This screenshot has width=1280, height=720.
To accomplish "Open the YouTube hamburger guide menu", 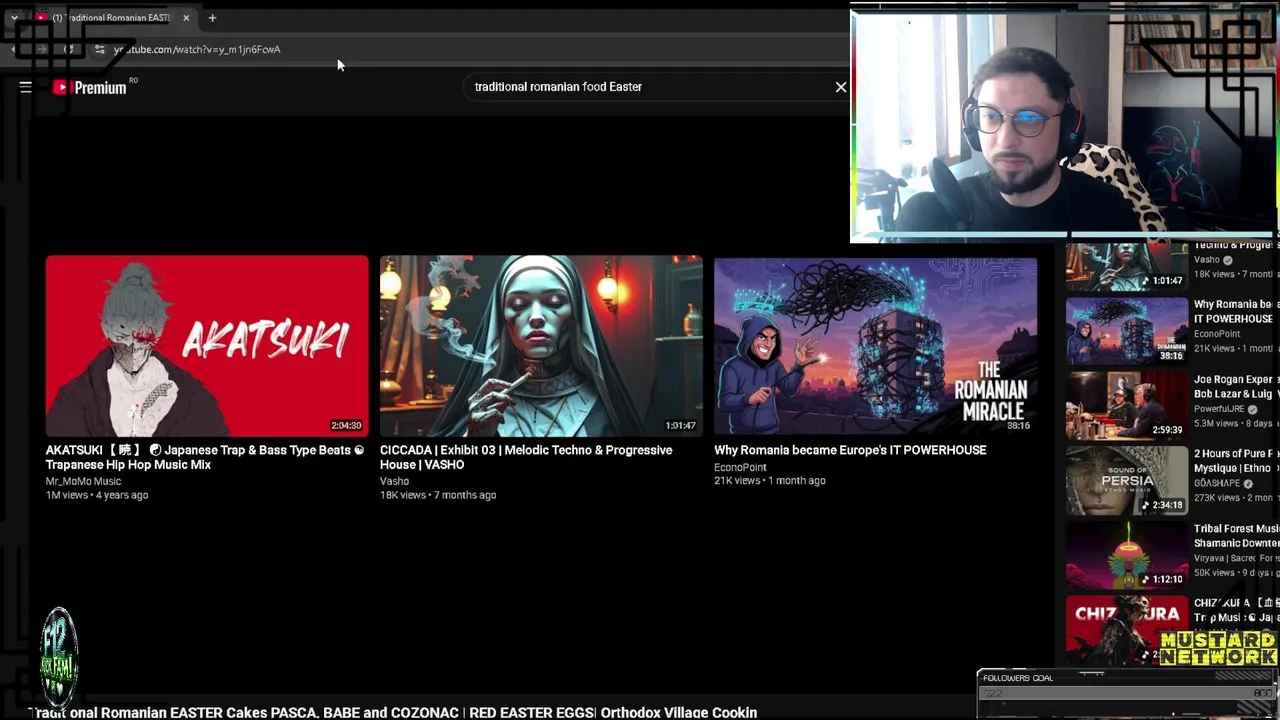I will click(x=26, y=88).
